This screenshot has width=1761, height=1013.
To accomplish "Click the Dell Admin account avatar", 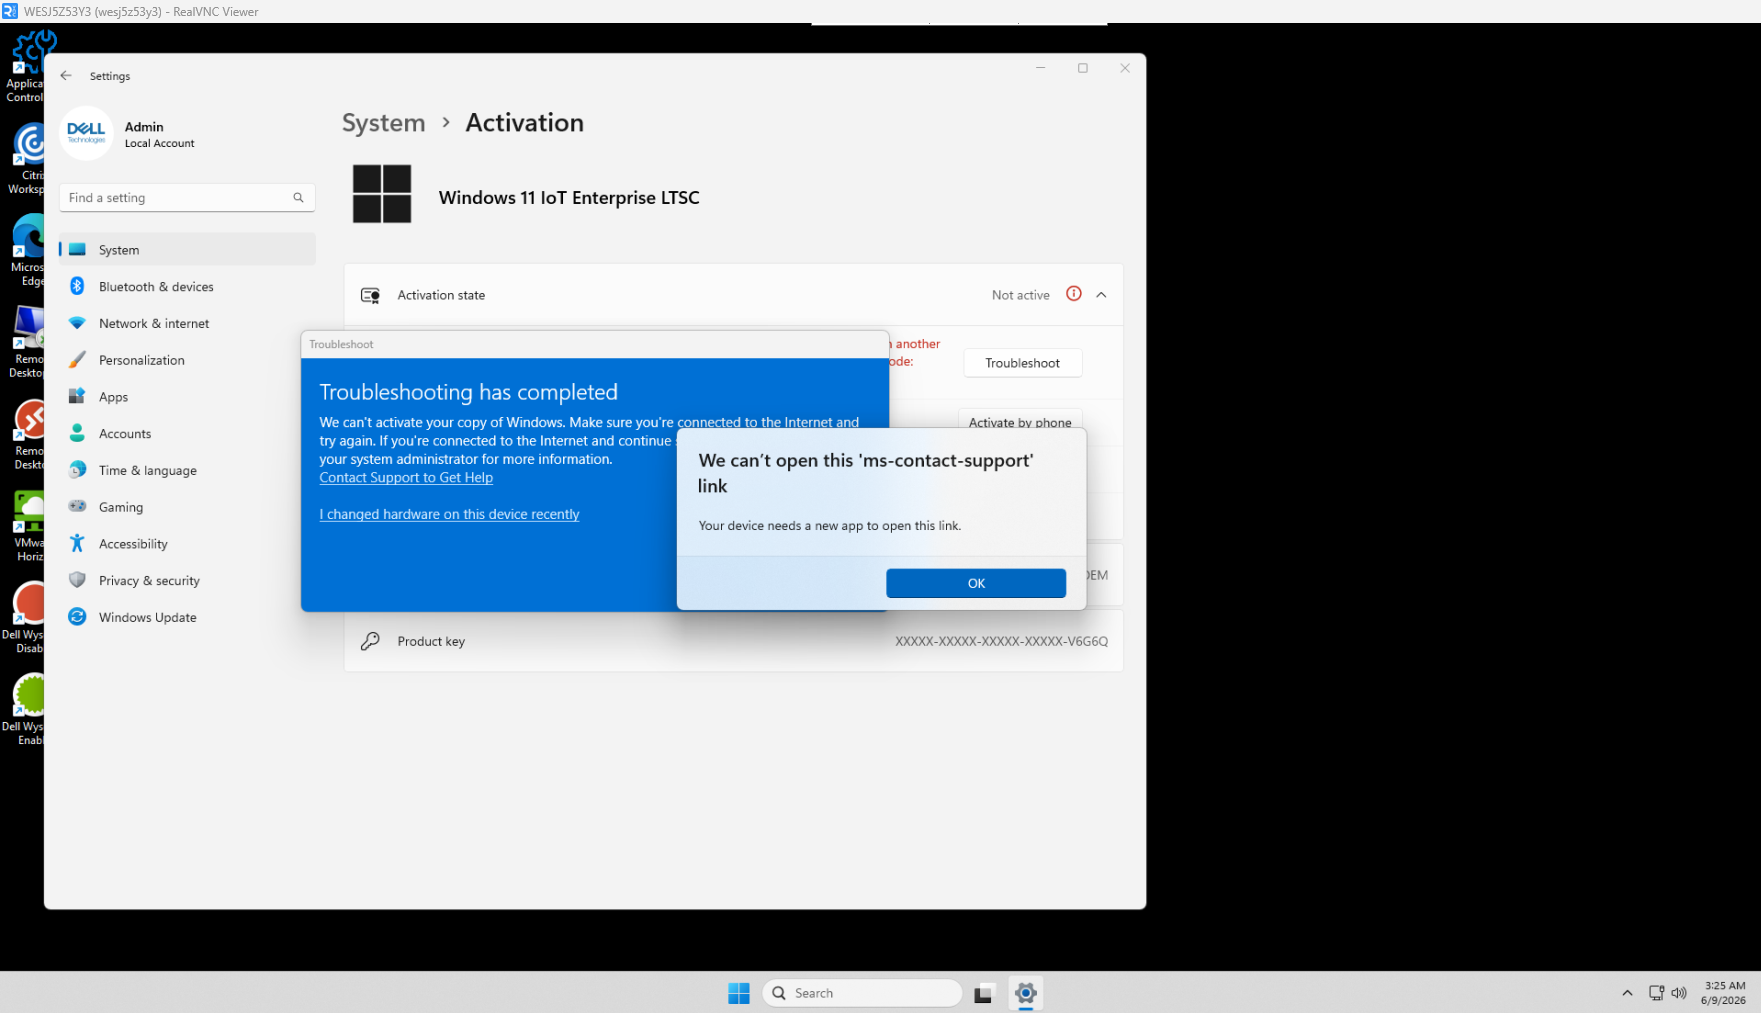I will tap(86, 133).
